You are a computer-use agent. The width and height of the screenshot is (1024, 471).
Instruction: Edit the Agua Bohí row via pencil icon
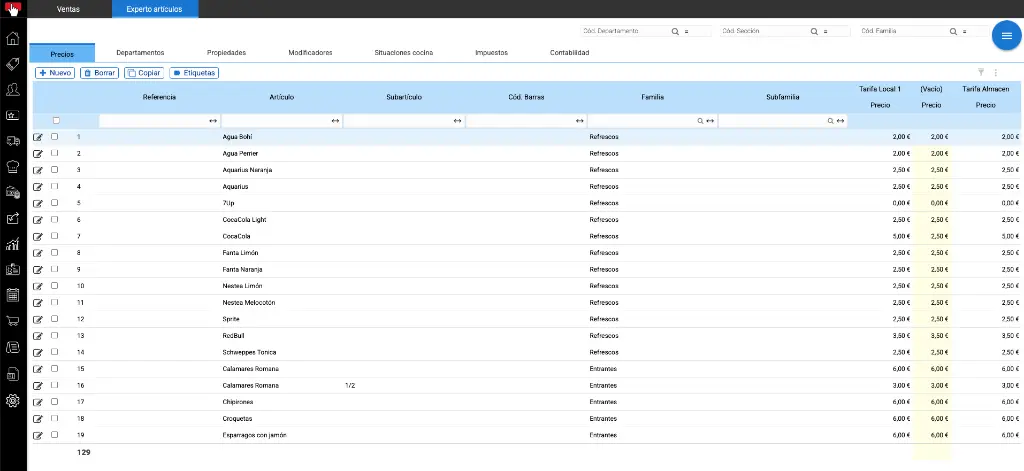(x=38, y=137)
